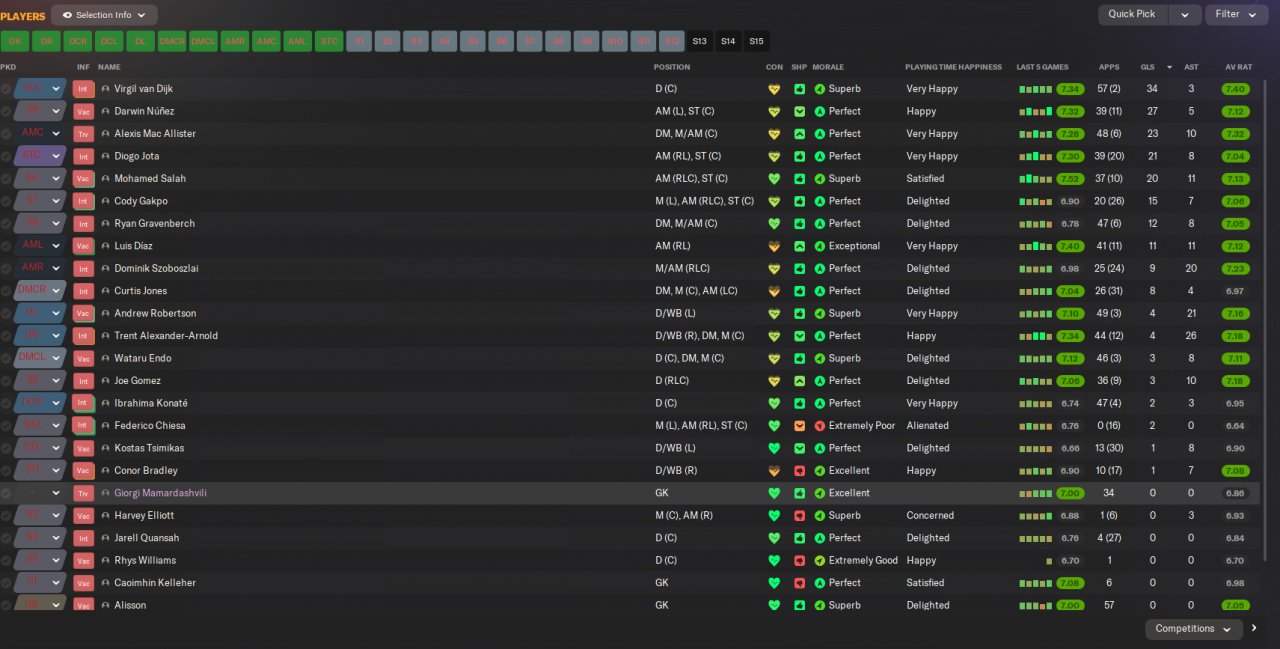Click the player profile icon beside Cody Gakpo

pos(105,201)
